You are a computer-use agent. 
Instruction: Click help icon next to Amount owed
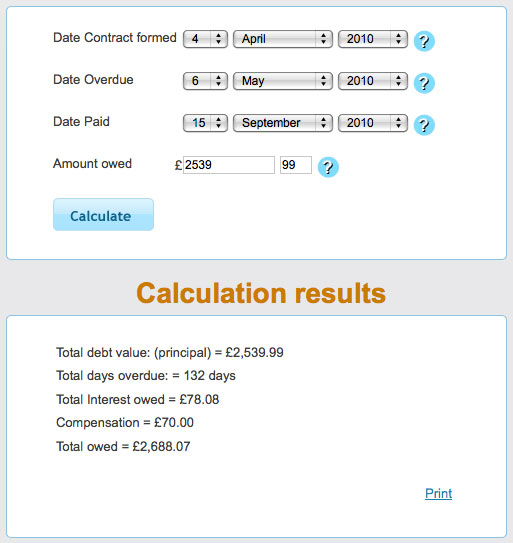[328, 167]
